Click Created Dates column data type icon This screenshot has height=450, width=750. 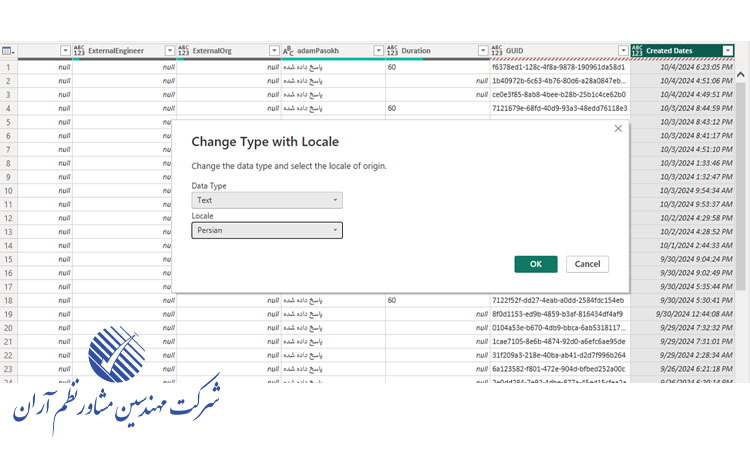[x=637, y=50]
